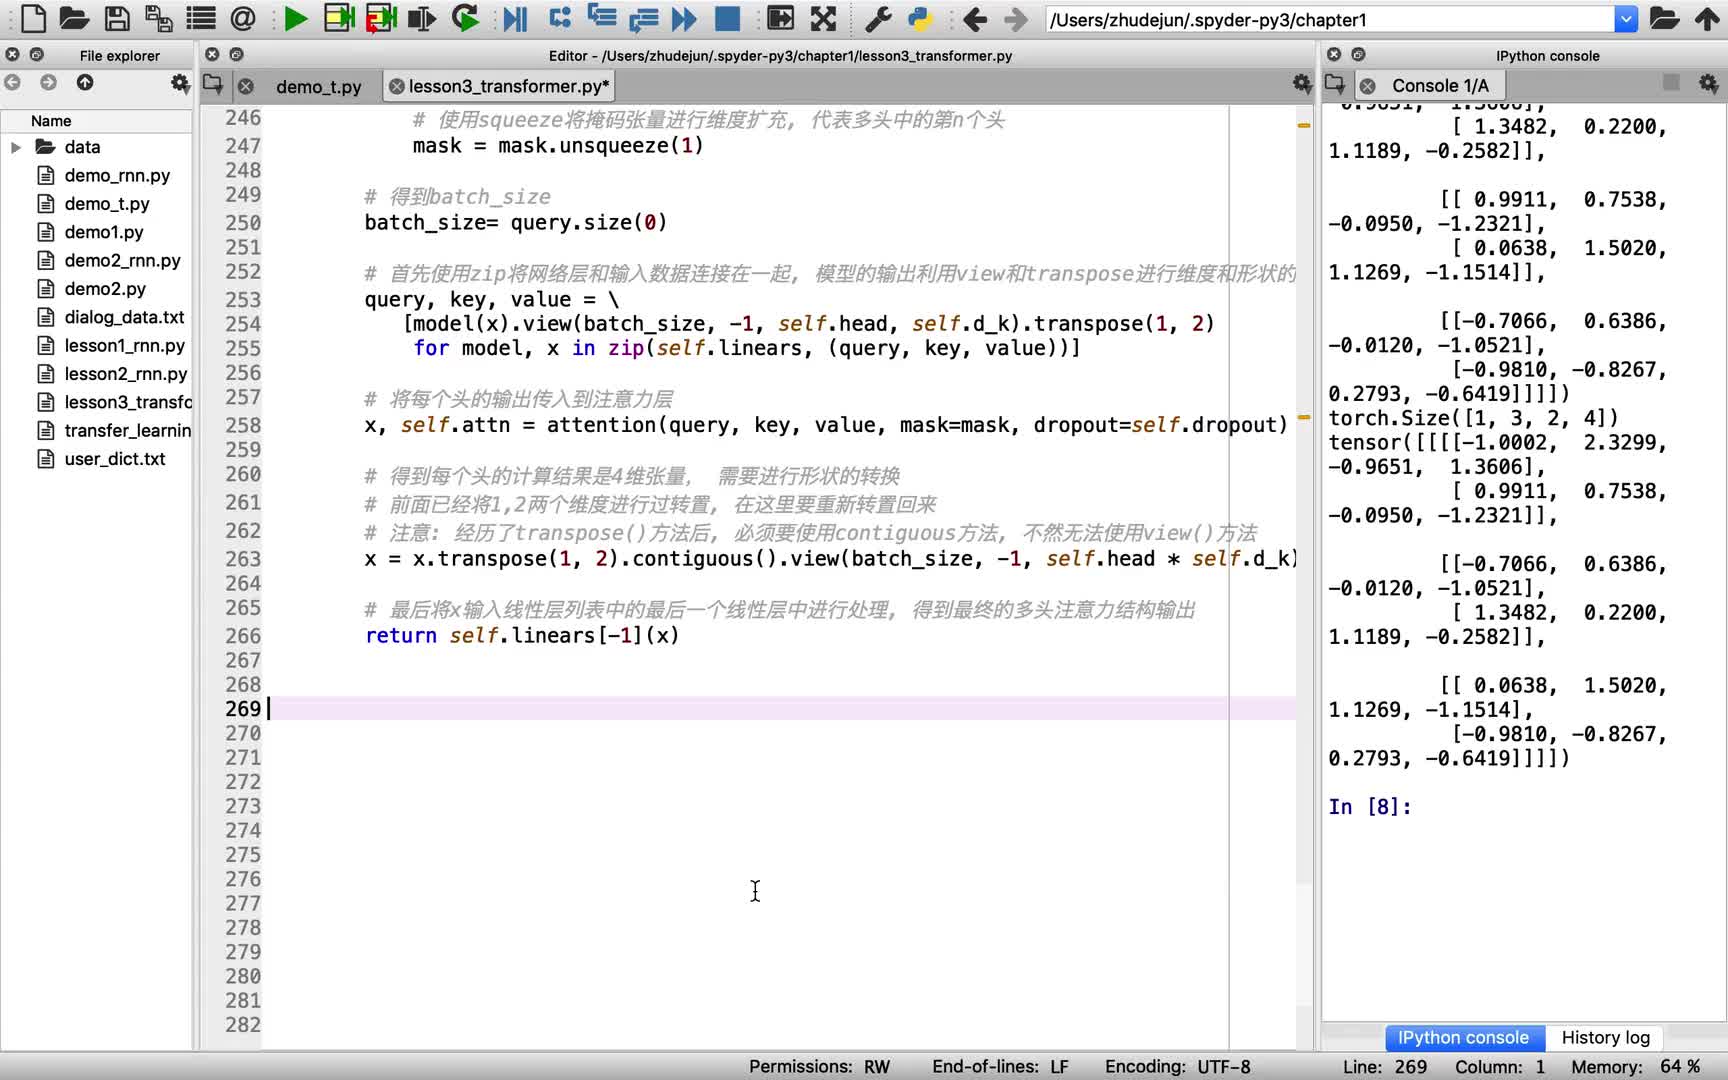Select the bottom IPython console tab
Image resolution: width=1728 pixels, height=1080 pixels.
coord(1463,1038)
